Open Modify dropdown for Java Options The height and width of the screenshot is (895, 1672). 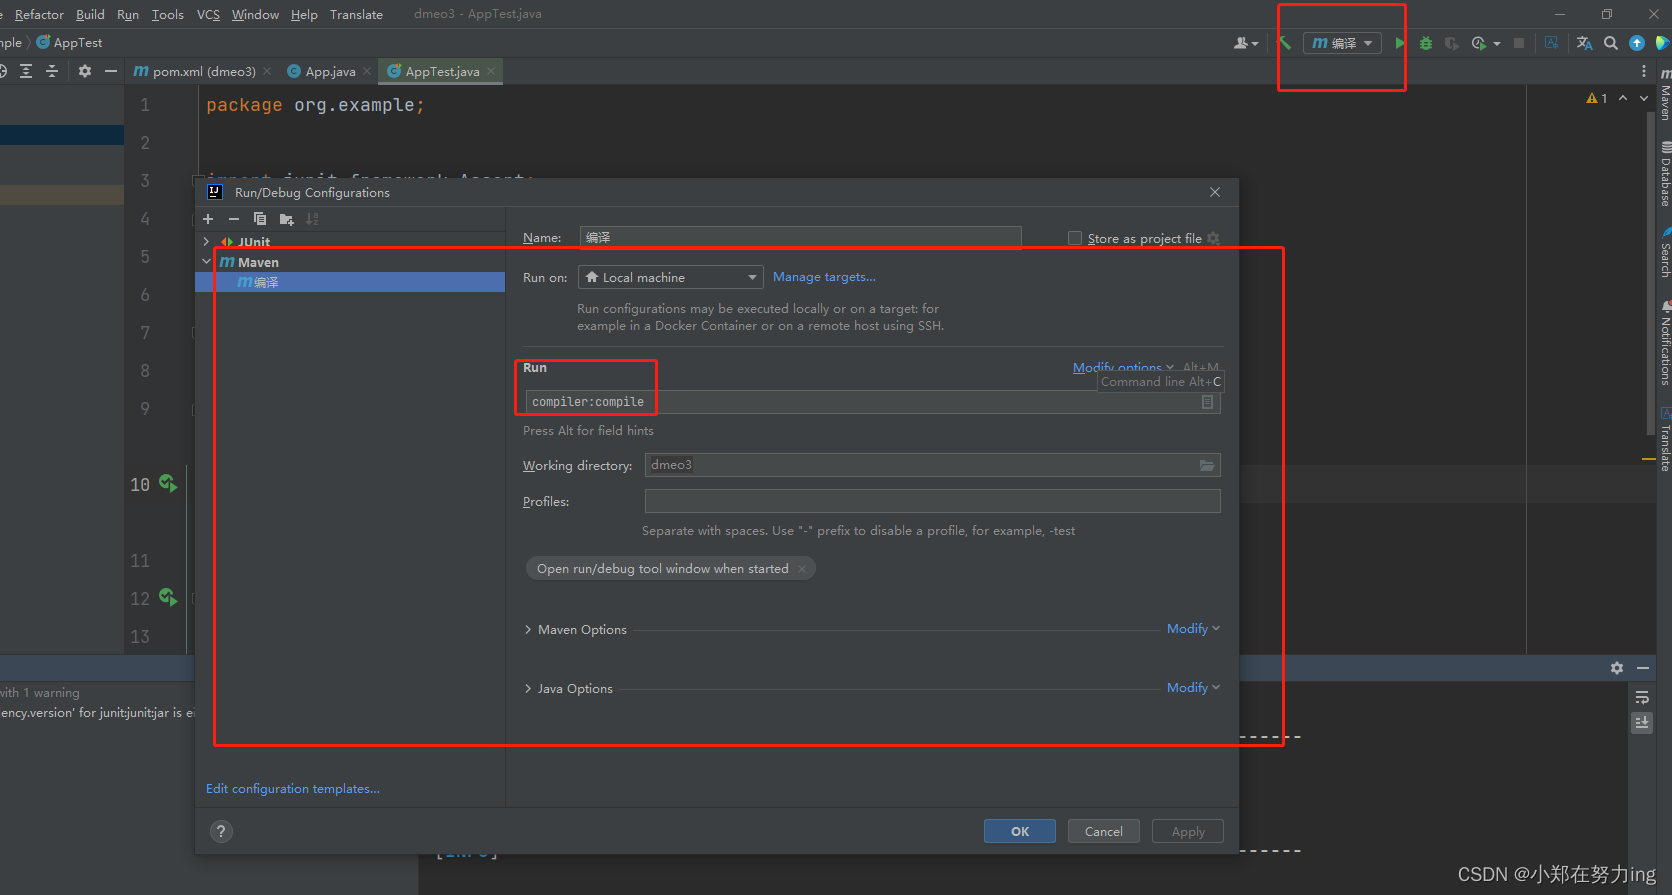pos(1193,688)
